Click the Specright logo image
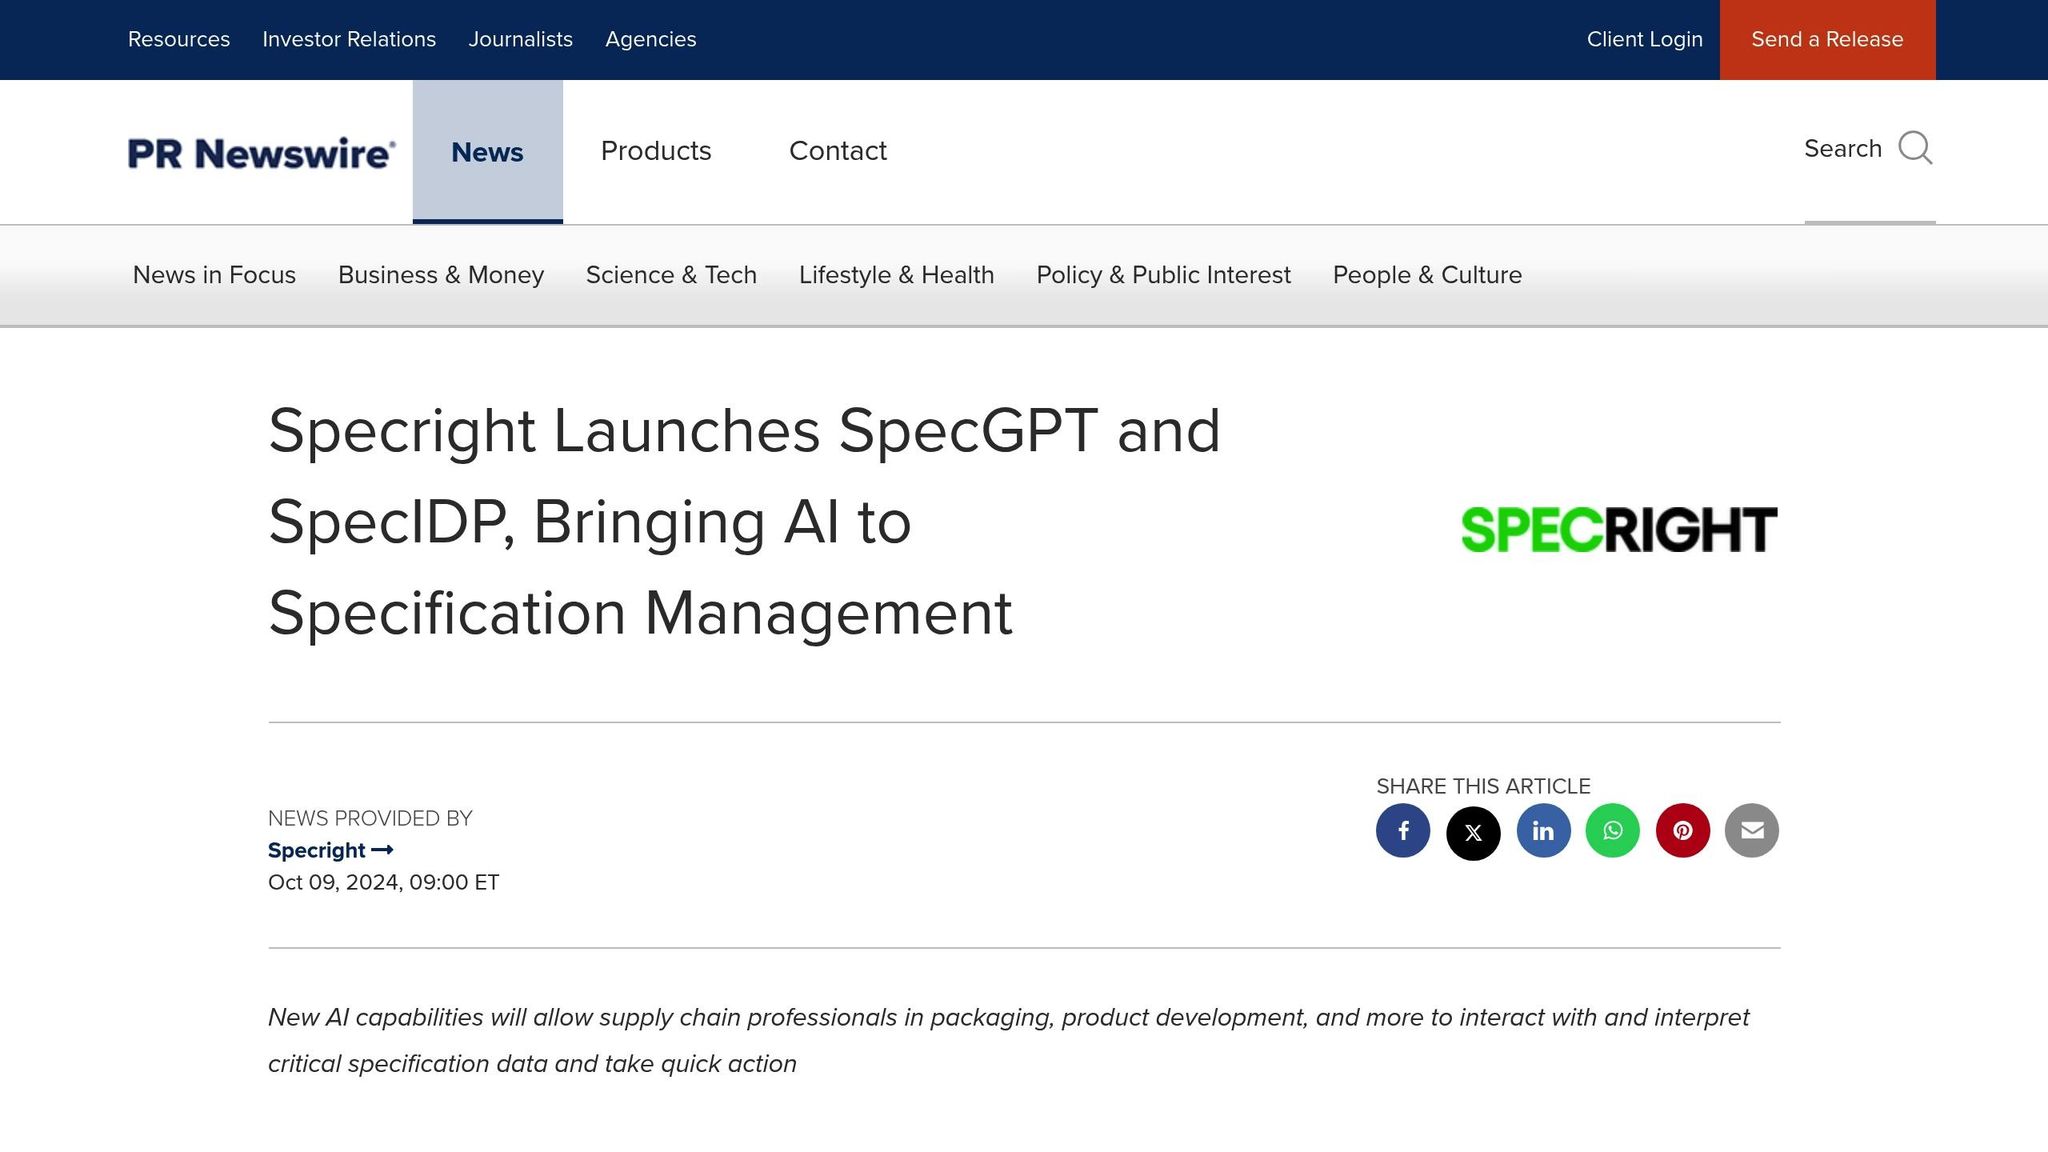This screenshot has height=1152, width=2048. [x=1618, y=529]
